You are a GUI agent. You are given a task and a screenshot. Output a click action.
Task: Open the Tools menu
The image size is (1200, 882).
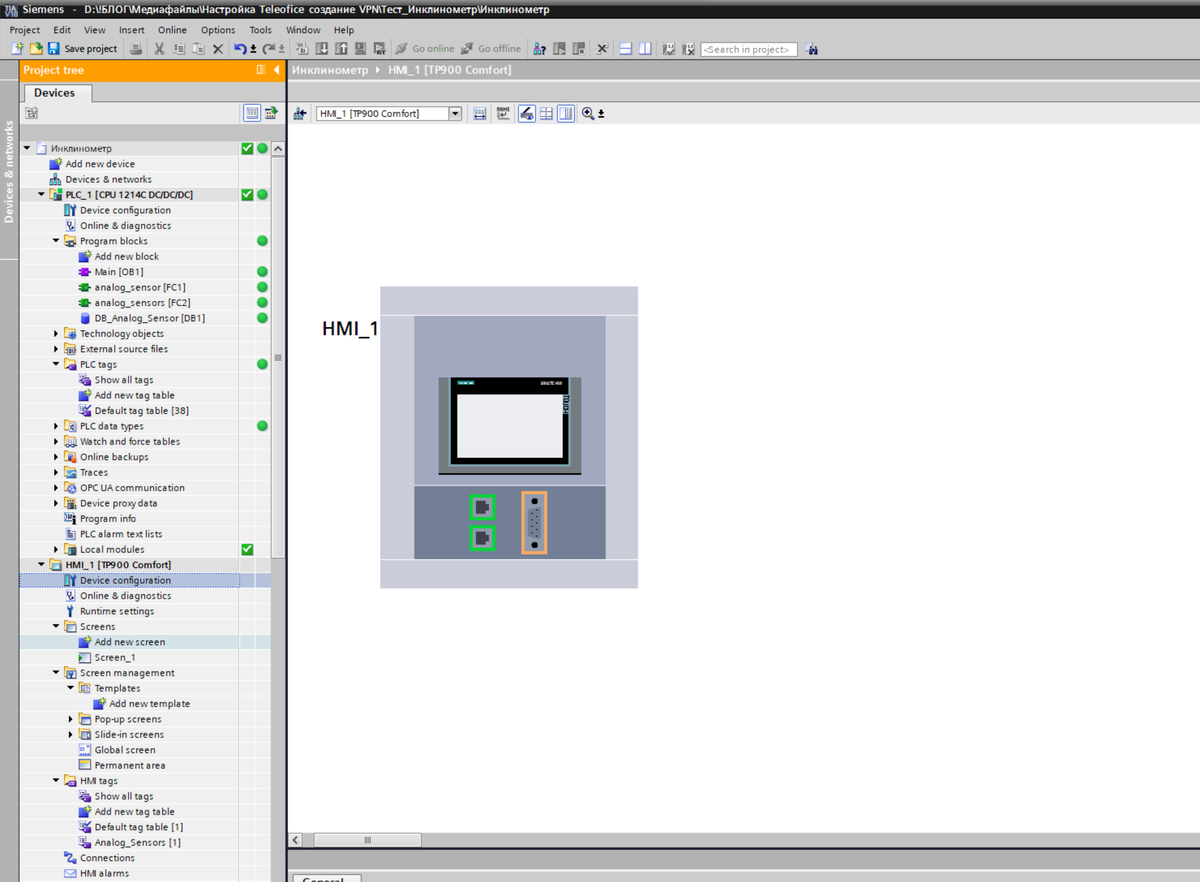pyautogui.click(x=261, y=30)
